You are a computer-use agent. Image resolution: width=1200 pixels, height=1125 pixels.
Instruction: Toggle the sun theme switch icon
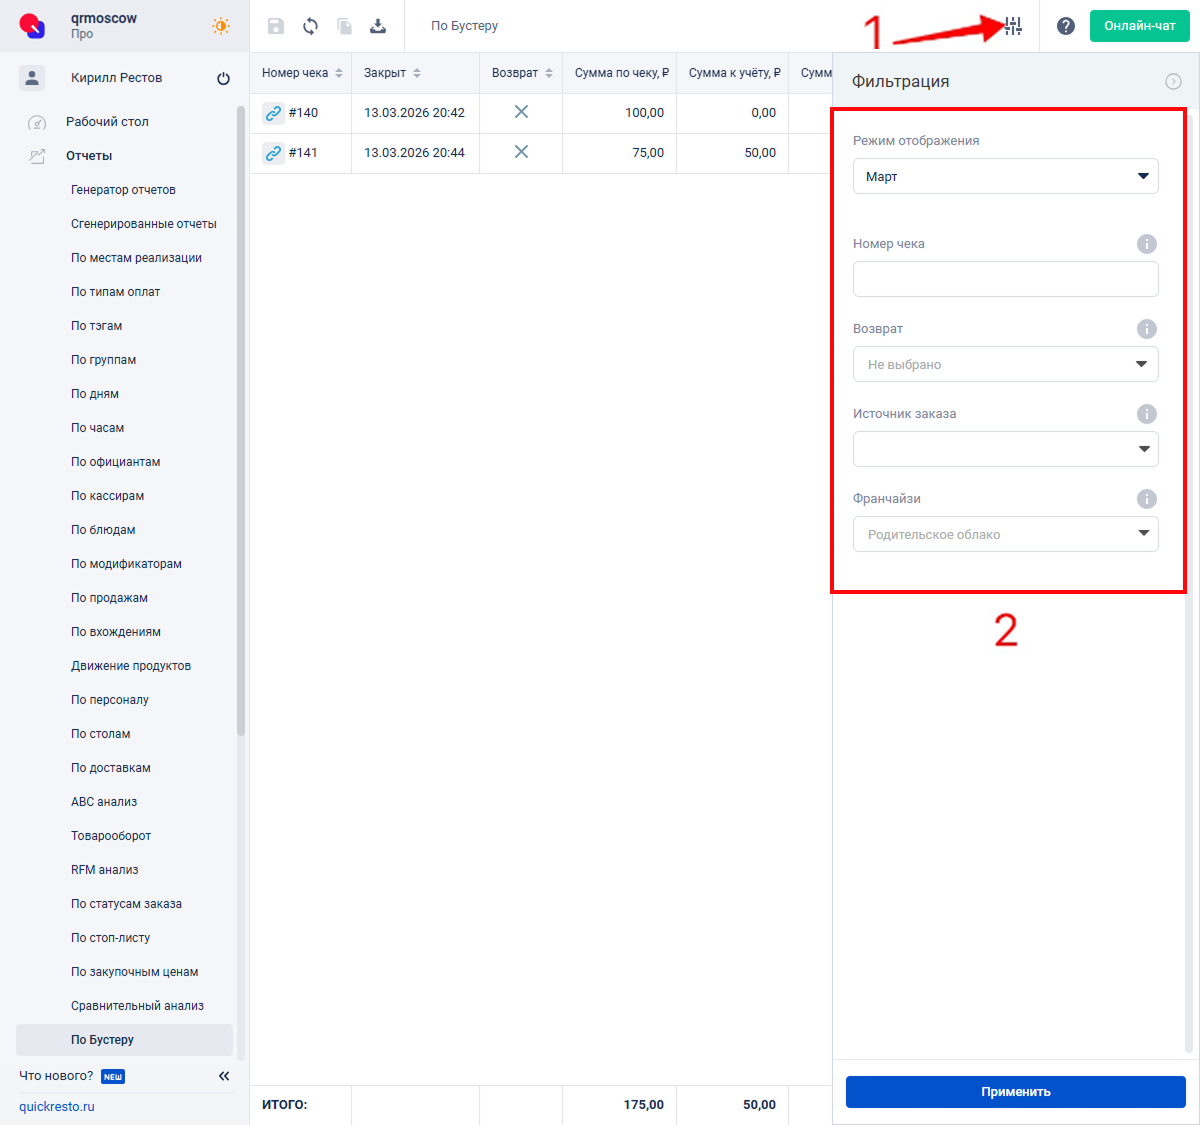point(221,27)
